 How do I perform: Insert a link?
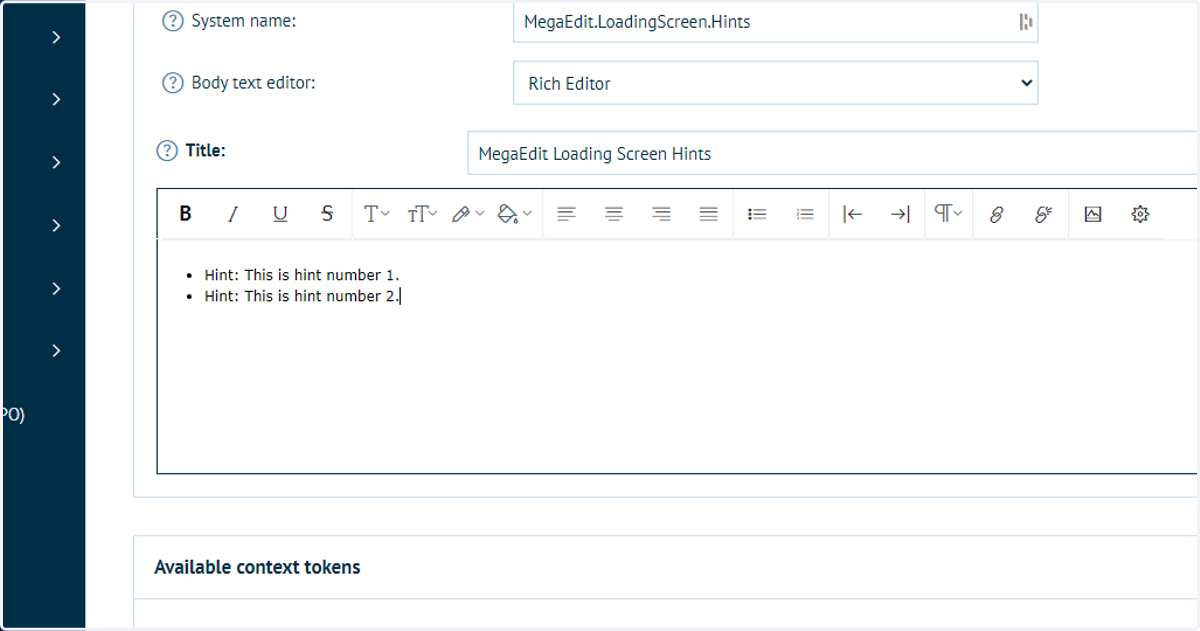[x=996, y=213]
